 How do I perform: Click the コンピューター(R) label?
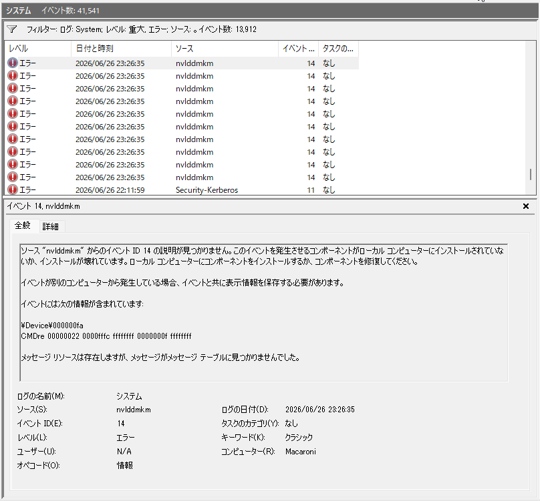[248, 451]
